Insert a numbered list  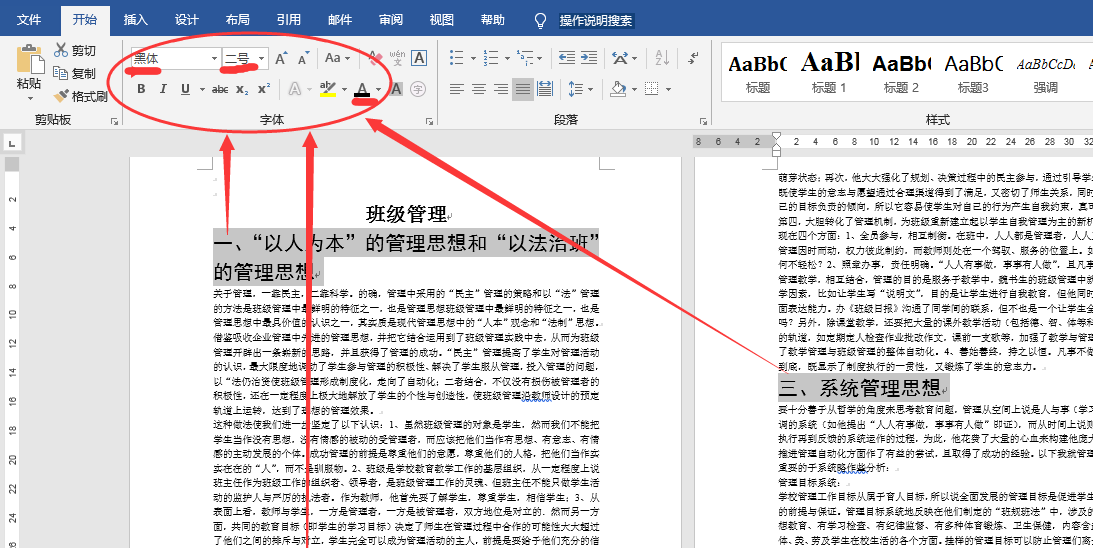[491, 58]
